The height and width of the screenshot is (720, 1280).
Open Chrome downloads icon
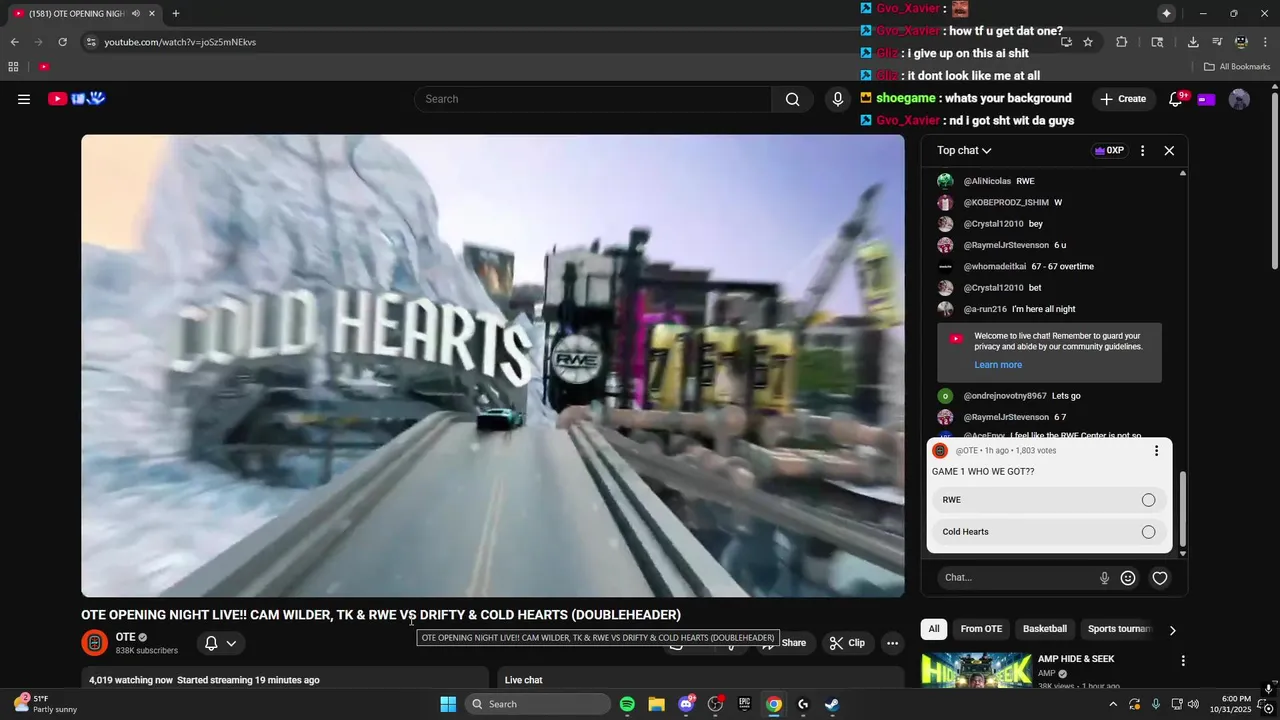[x=1193, y=42]
